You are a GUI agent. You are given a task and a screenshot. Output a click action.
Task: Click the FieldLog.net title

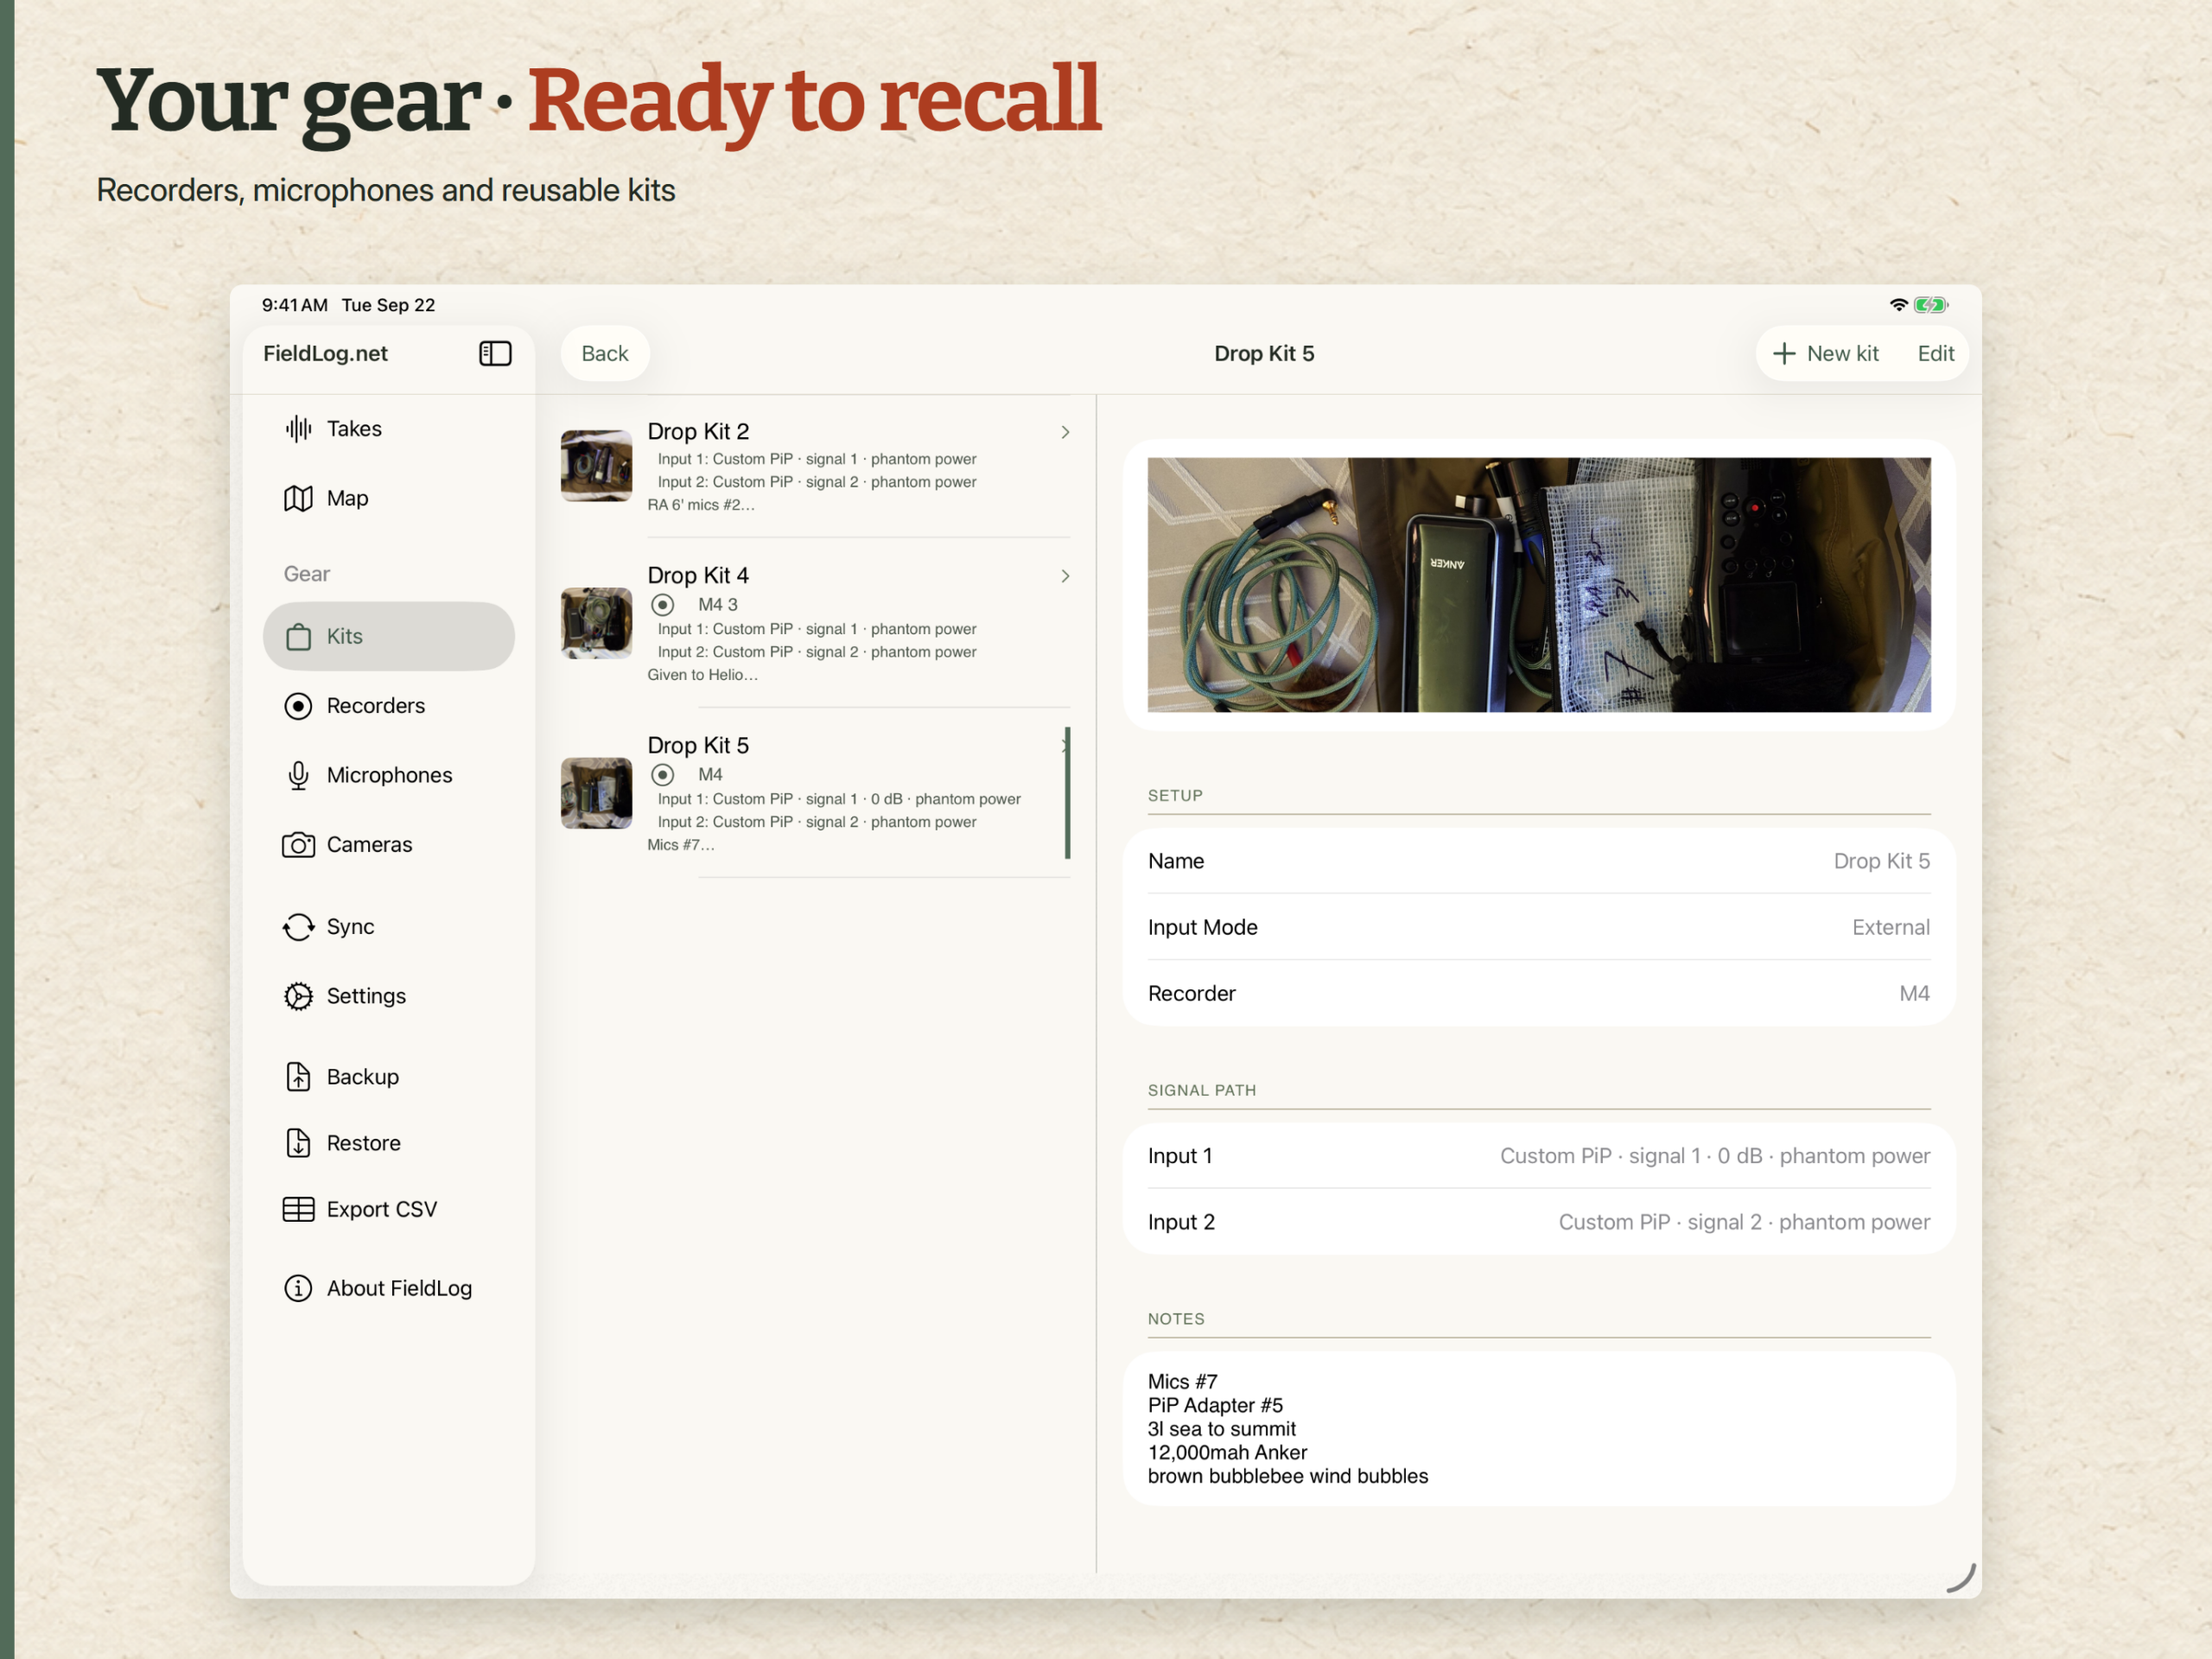click(x=325, y=353)
